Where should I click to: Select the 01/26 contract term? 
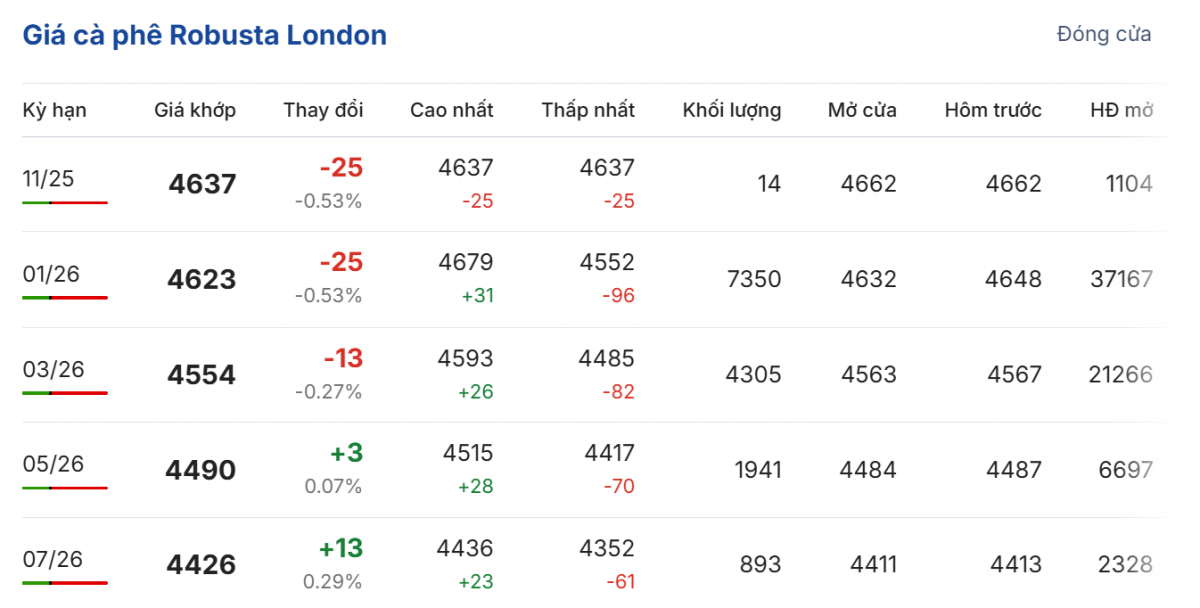pyautogui.click(x=48, y=274)
